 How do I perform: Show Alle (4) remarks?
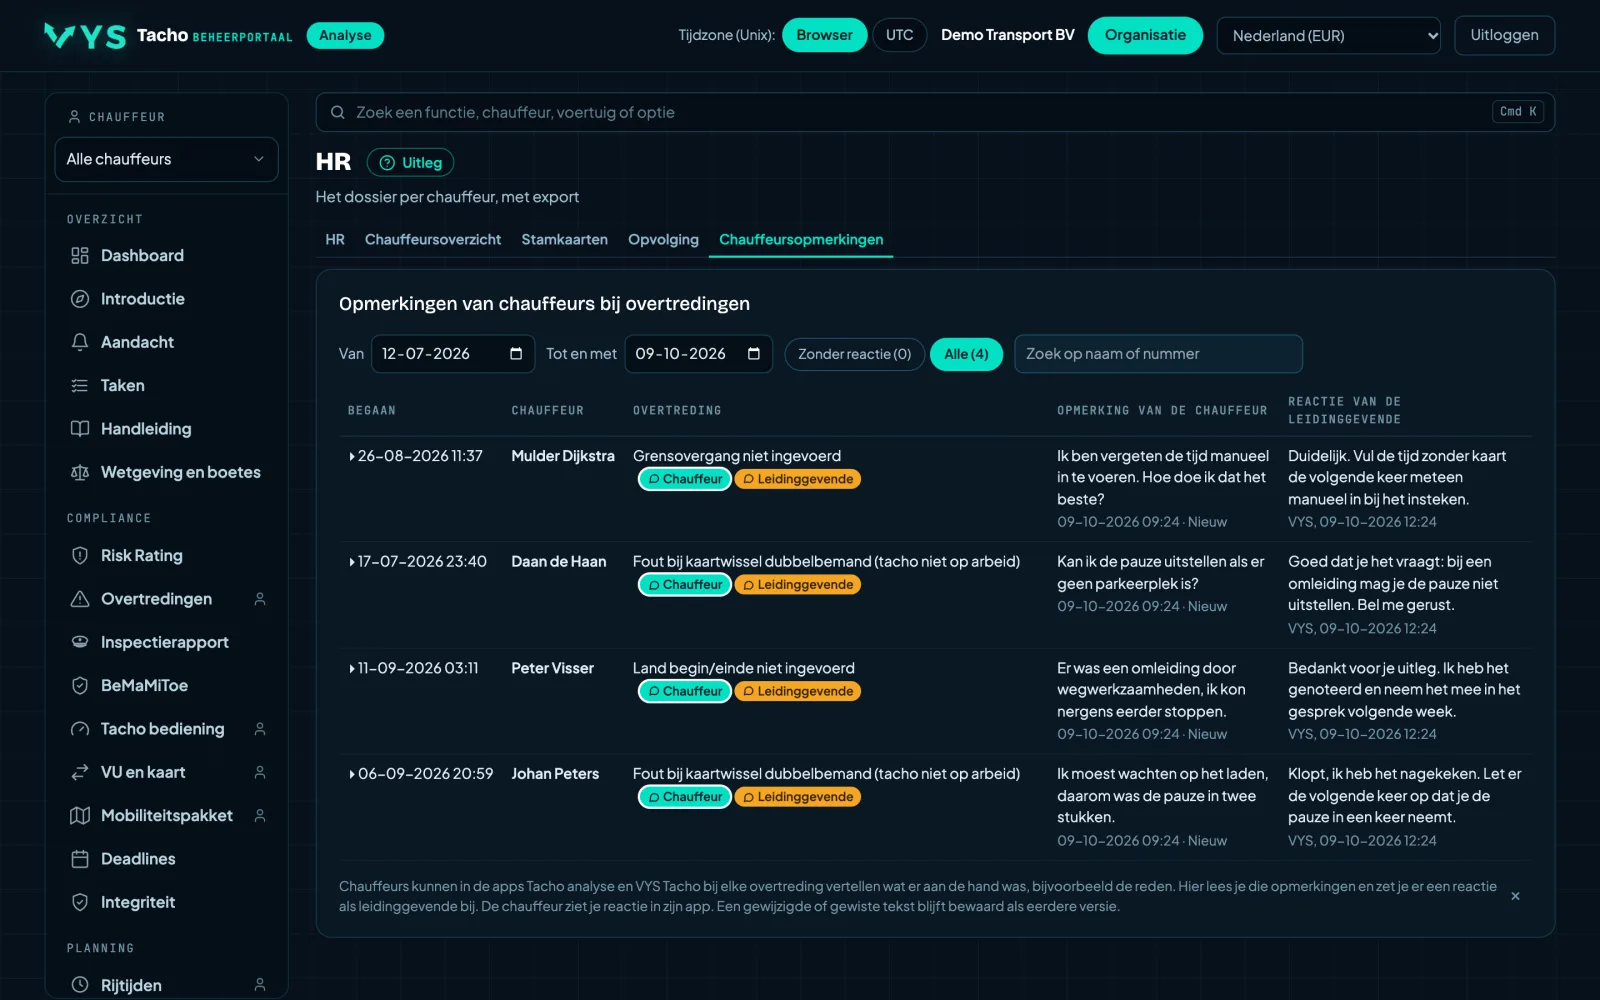pyautogui.click(x=966, y=354)
